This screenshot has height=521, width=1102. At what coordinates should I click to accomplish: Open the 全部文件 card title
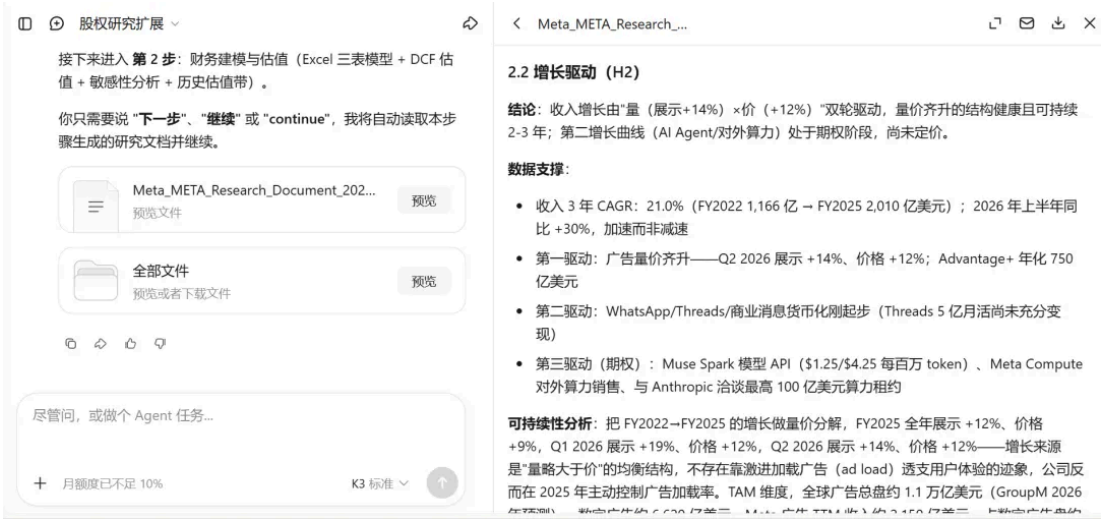point(161,271)
